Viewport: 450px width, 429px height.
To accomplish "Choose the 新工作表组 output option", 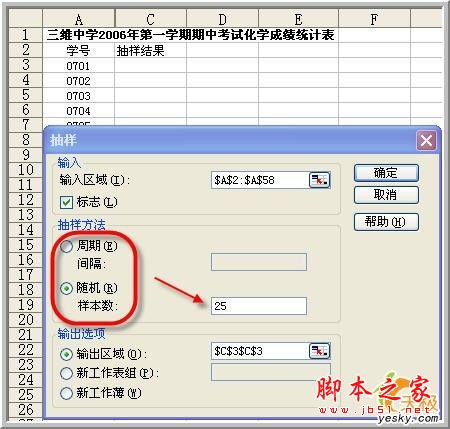I will pos(66,373).
